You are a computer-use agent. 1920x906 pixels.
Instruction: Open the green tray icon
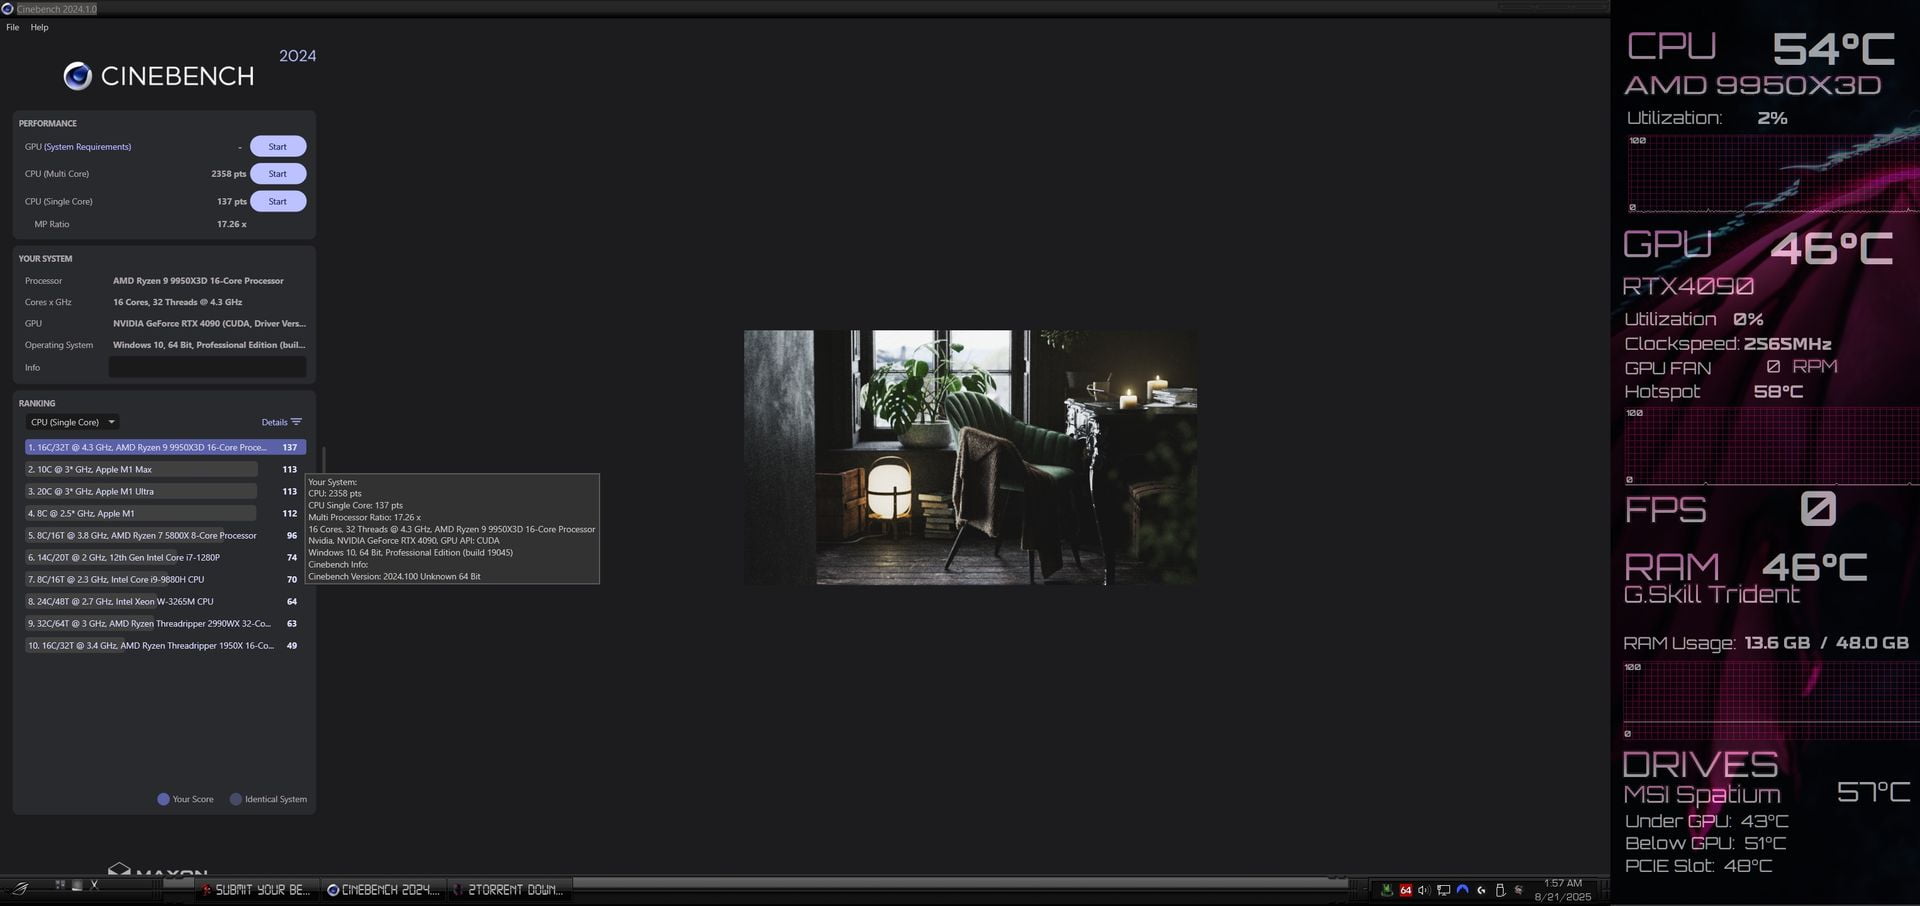1386,890
